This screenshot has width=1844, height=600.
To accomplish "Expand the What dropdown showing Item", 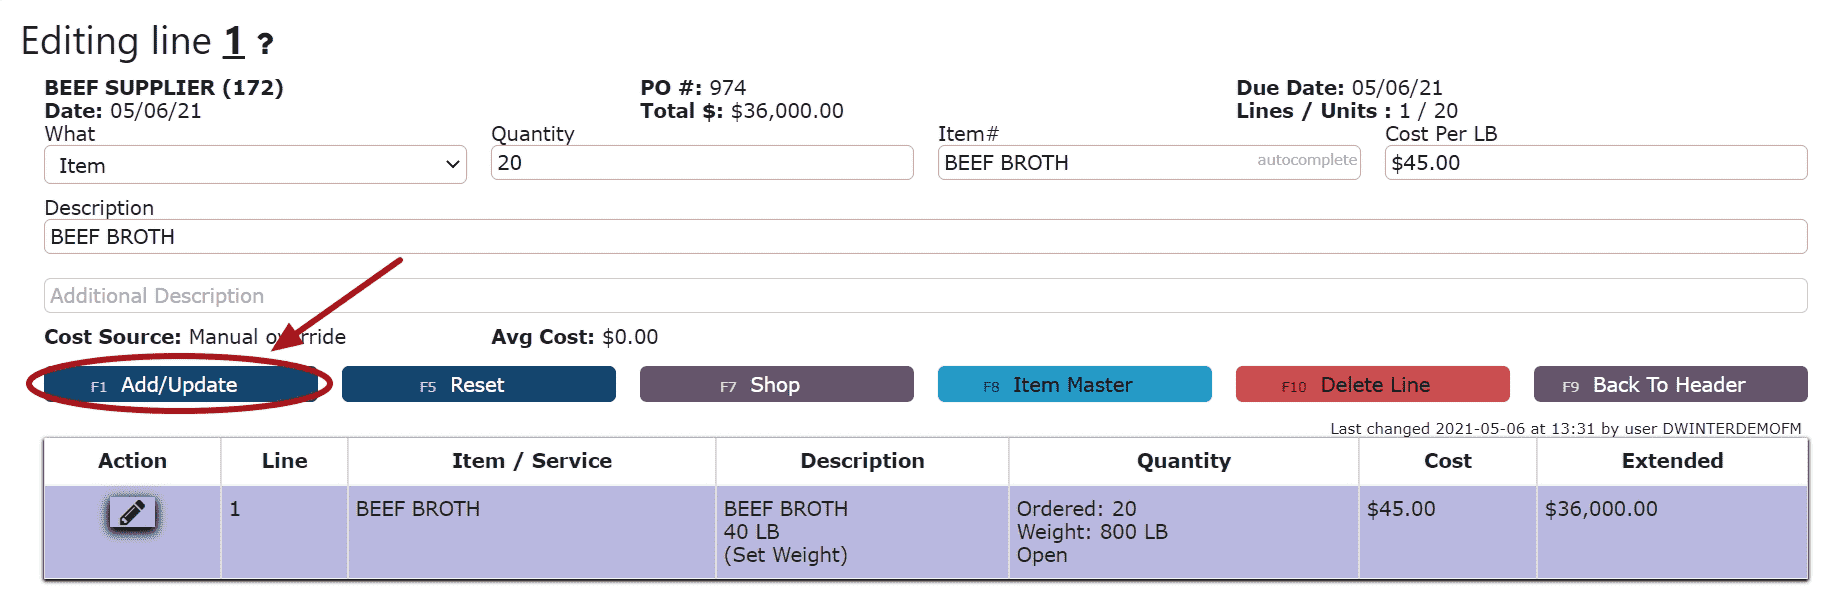I will tap(255, 165).
